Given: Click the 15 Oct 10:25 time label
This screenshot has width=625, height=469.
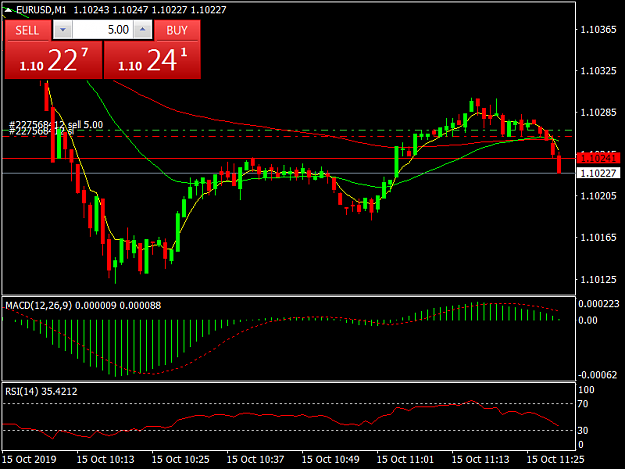Looking at the screenshot, I should [x=181, y=459].
